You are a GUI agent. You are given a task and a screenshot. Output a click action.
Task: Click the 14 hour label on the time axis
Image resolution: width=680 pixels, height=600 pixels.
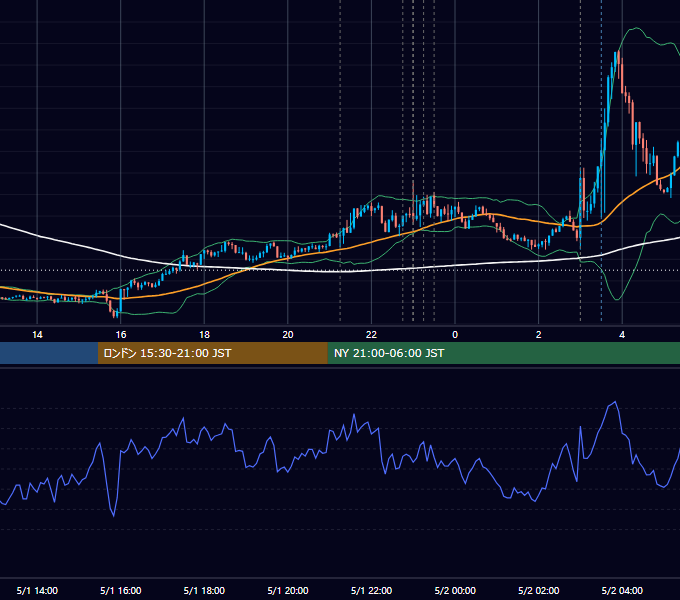pyautogui.click(x=37, y=335)
